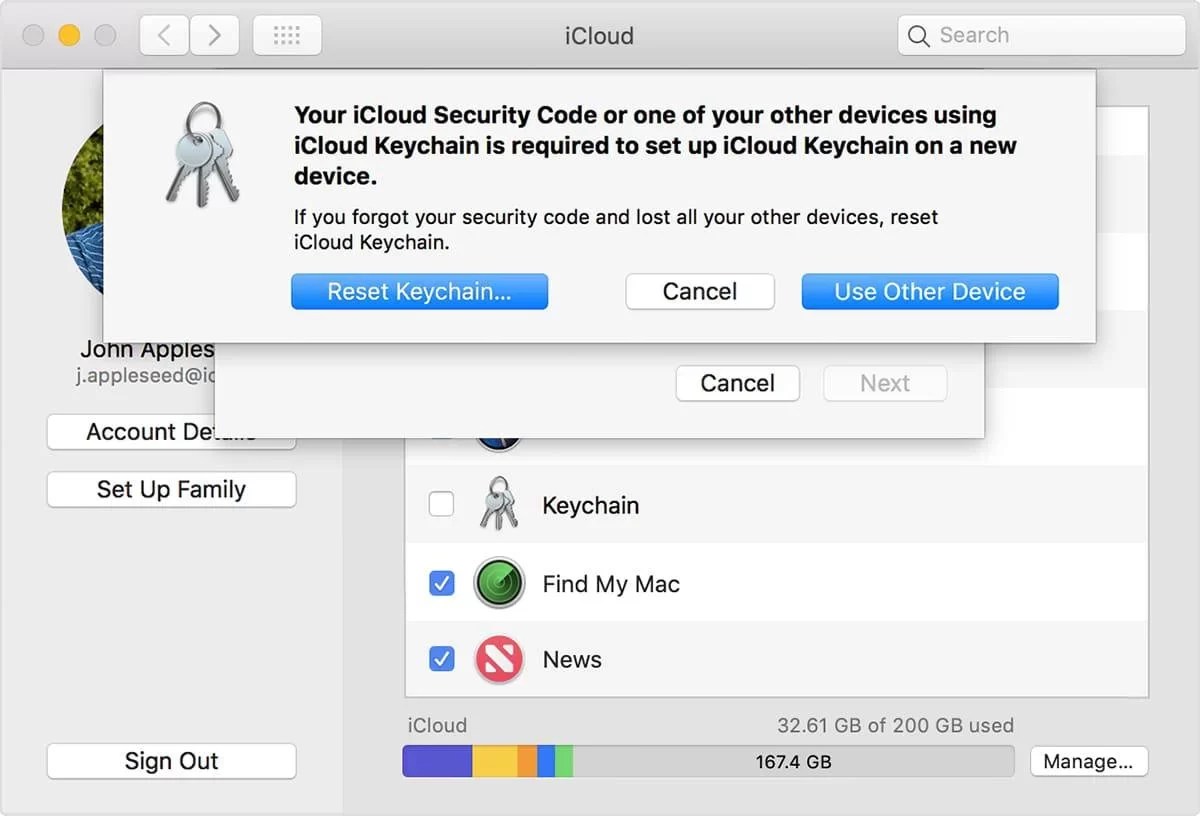Select Use Other Device
Screen dimensions: 1200x816
929,291
